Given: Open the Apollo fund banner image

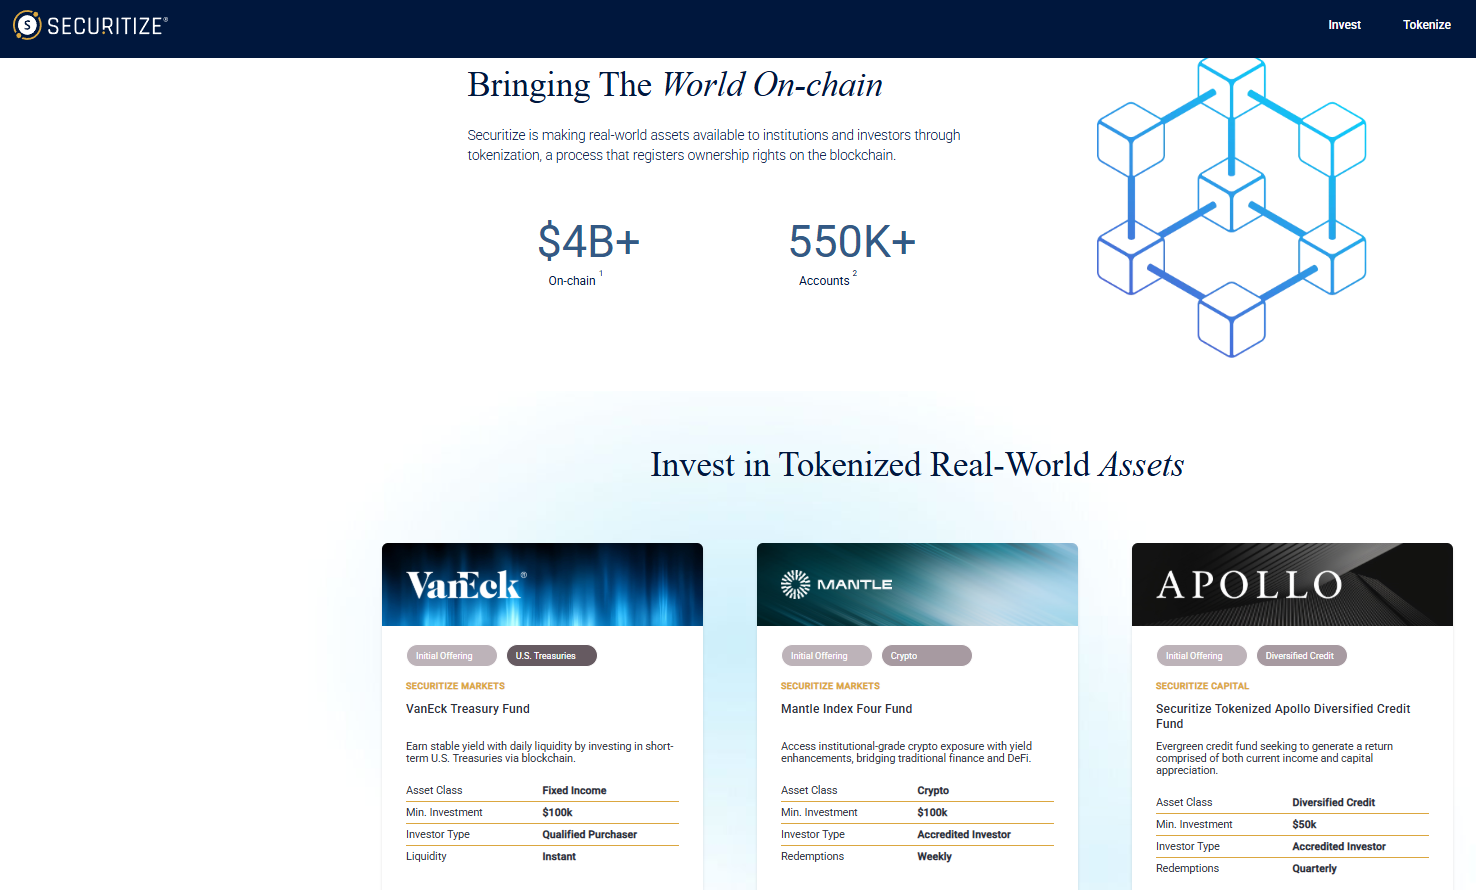Looking at the screenshot, I should (1292, 584).
